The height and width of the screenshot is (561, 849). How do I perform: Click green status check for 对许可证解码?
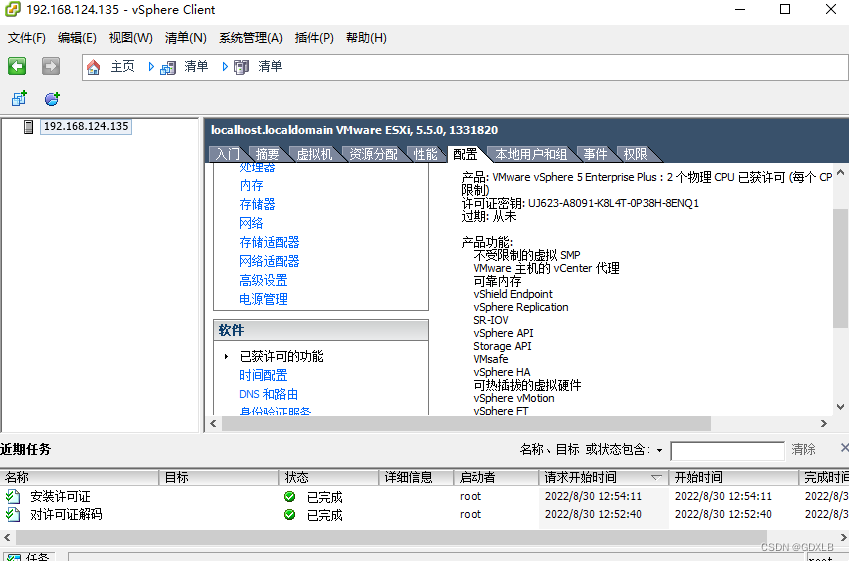click(290, 514)
